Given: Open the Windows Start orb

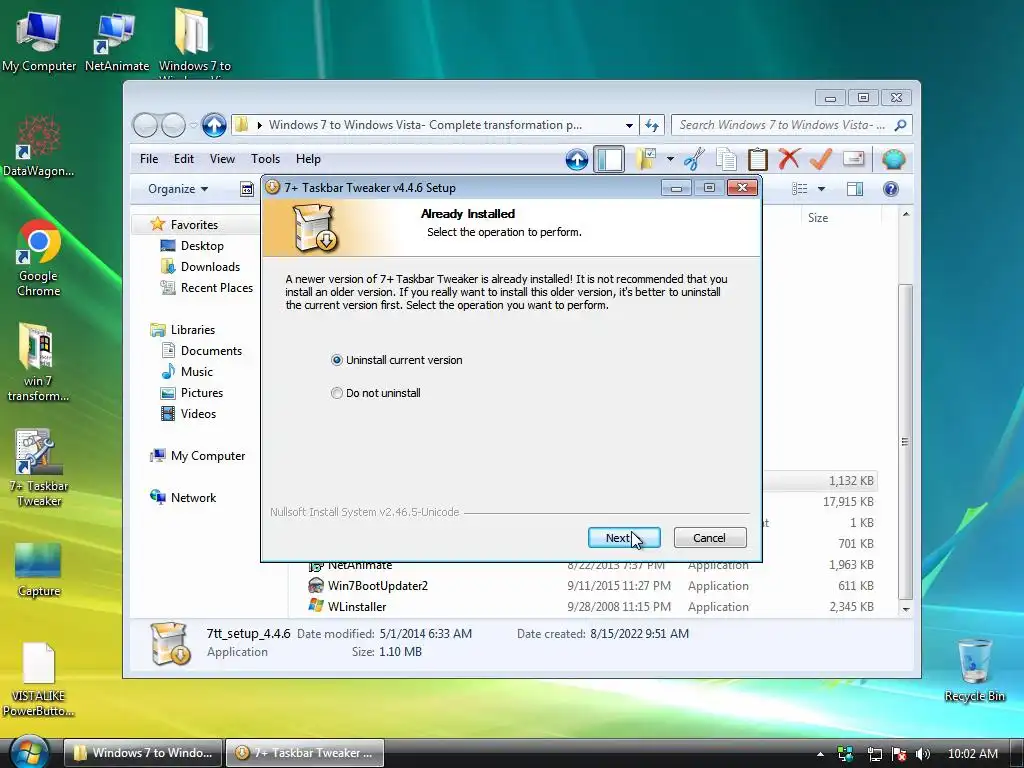Looking at the screenshot, I should [x=29, y=752].
